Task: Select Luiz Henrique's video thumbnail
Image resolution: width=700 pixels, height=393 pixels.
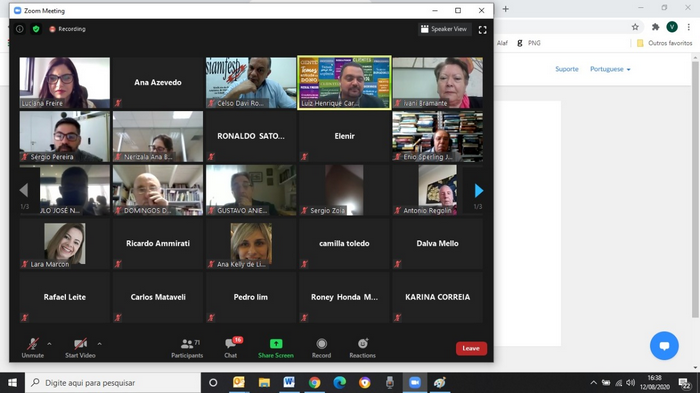Action: [x=344, y=83]
